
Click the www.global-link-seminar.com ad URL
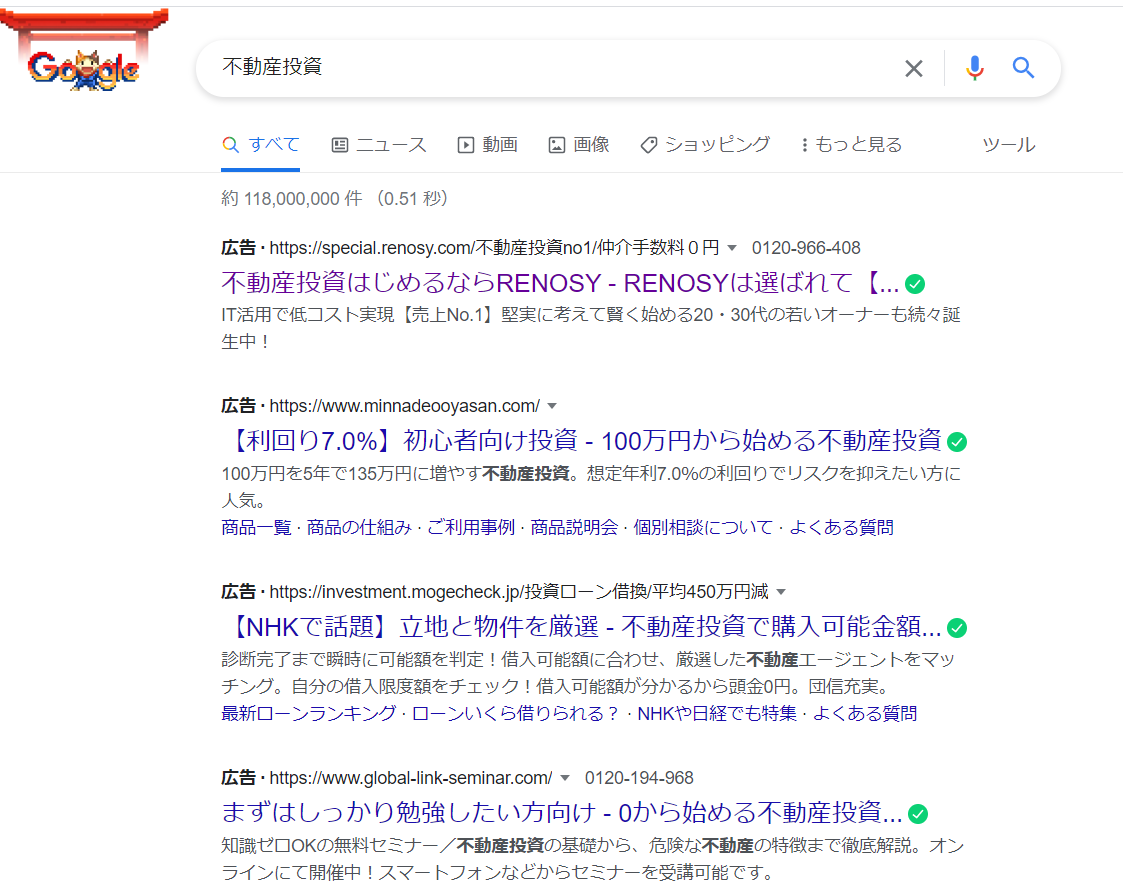(x=411, y=778)
